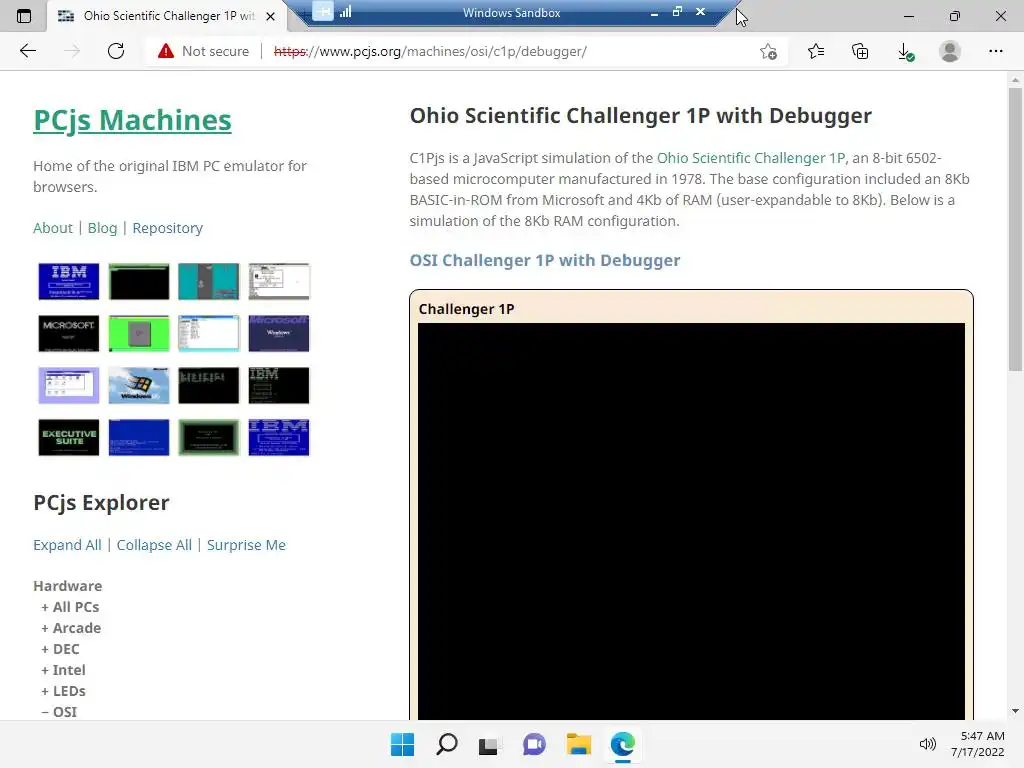Open the Windows Start menu
Image resolution: width=1024 pixels, height=768 pixels.
click(402, 744)
